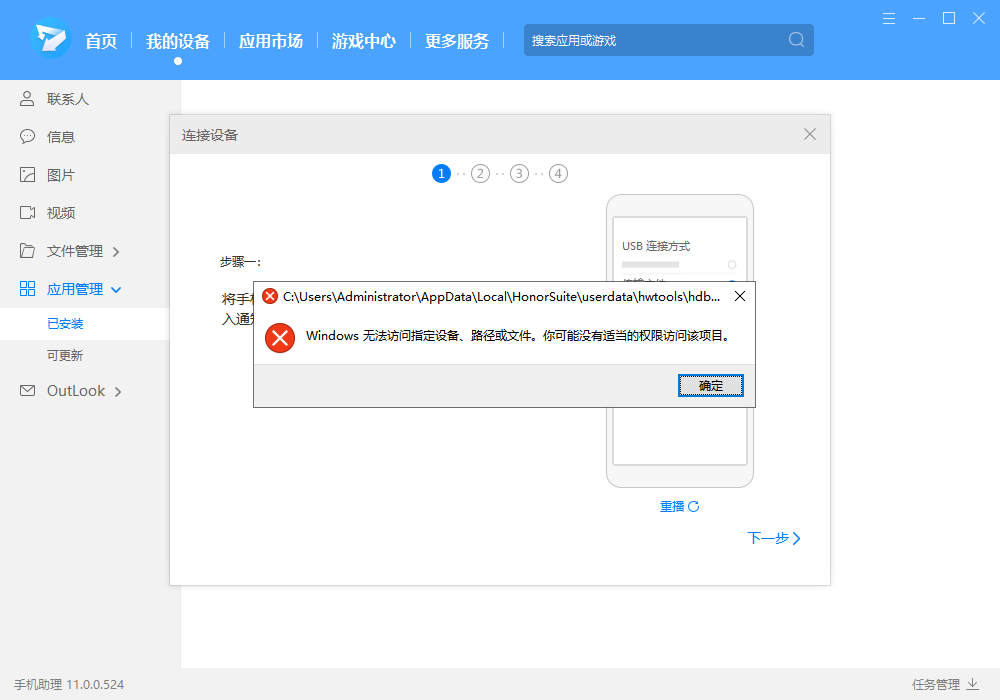Click the error message text
The width and height of the screenshot is (1000, 700).
[518, 336]
